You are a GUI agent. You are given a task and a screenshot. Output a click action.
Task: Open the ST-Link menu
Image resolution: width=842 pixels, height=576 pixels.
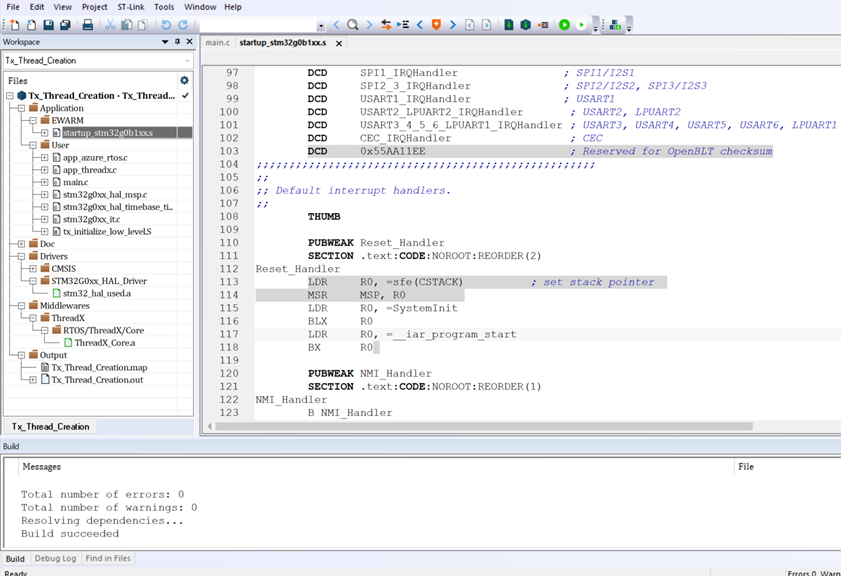click(130, 7)
